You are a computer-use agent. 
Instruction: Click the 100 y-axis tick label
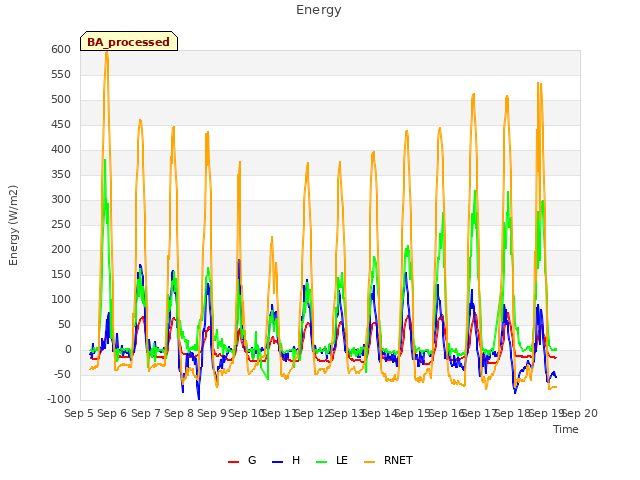click(x=61, y=300)
